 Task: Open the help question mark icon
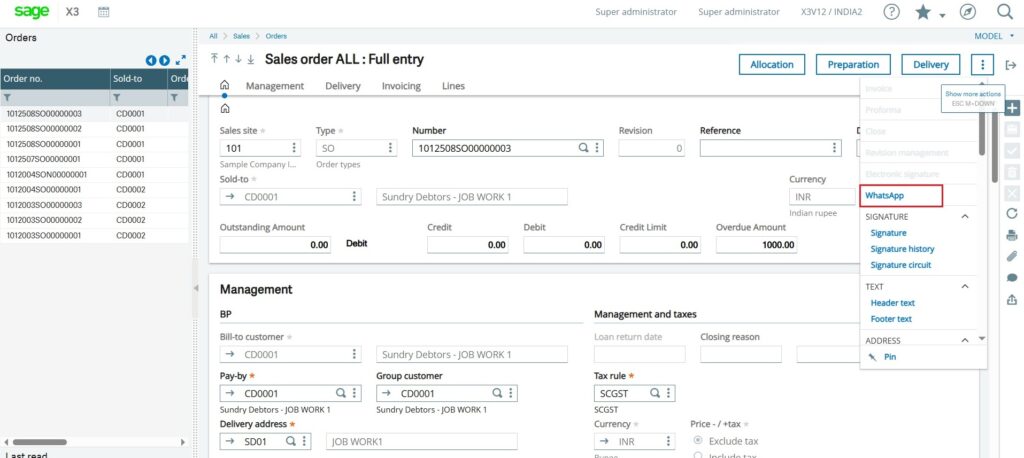pyautogui.click(x=892, y=12)
